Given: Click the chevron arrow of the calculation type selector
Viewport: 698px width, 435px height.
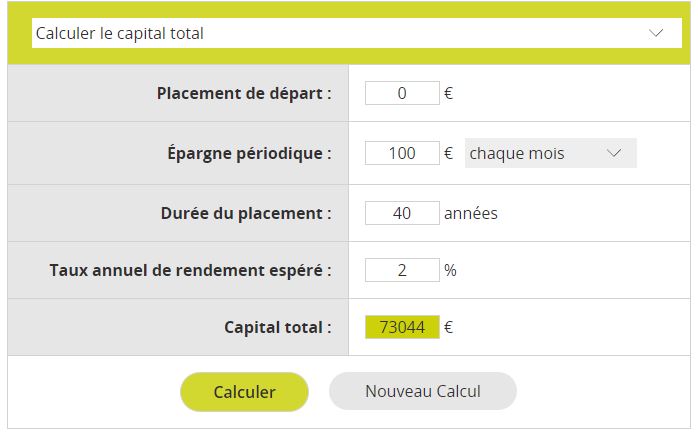Looking at the screenshot, I should pos(657,33).
